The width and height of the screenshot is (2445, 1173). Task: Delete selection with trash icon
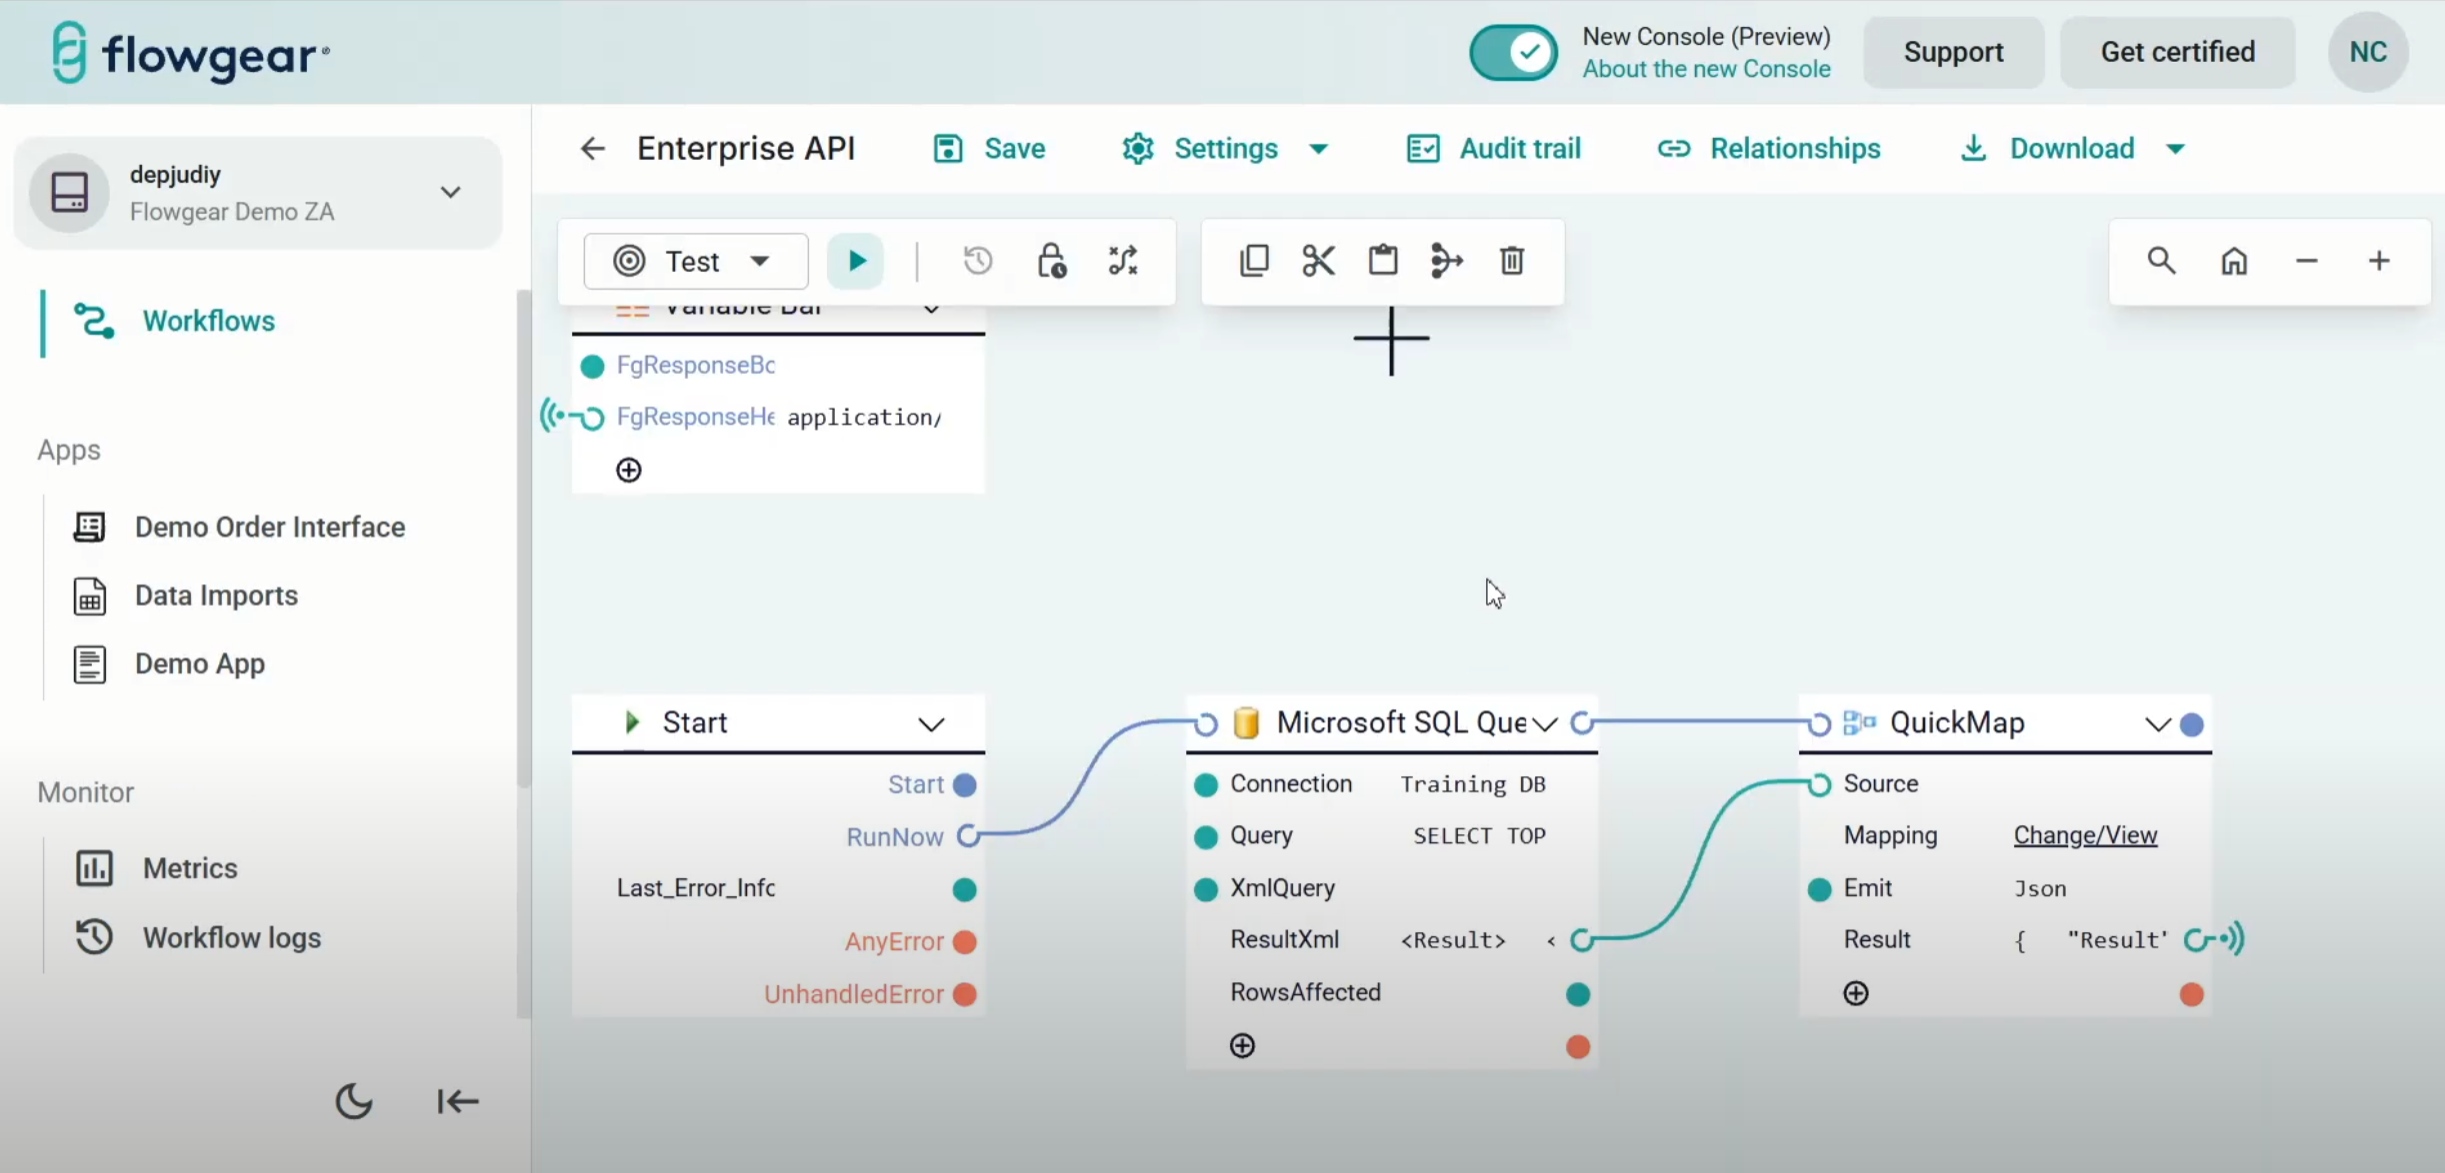[x=1512, y=261]
